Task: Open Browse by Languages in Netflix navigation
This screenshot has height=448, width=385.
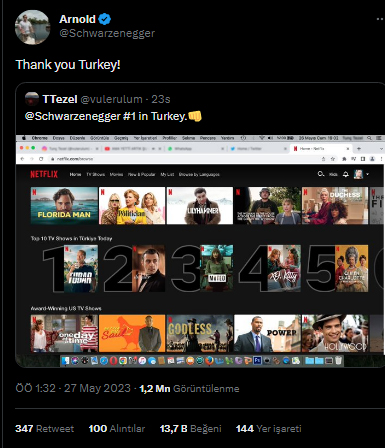Action: [x=199, y=174]
